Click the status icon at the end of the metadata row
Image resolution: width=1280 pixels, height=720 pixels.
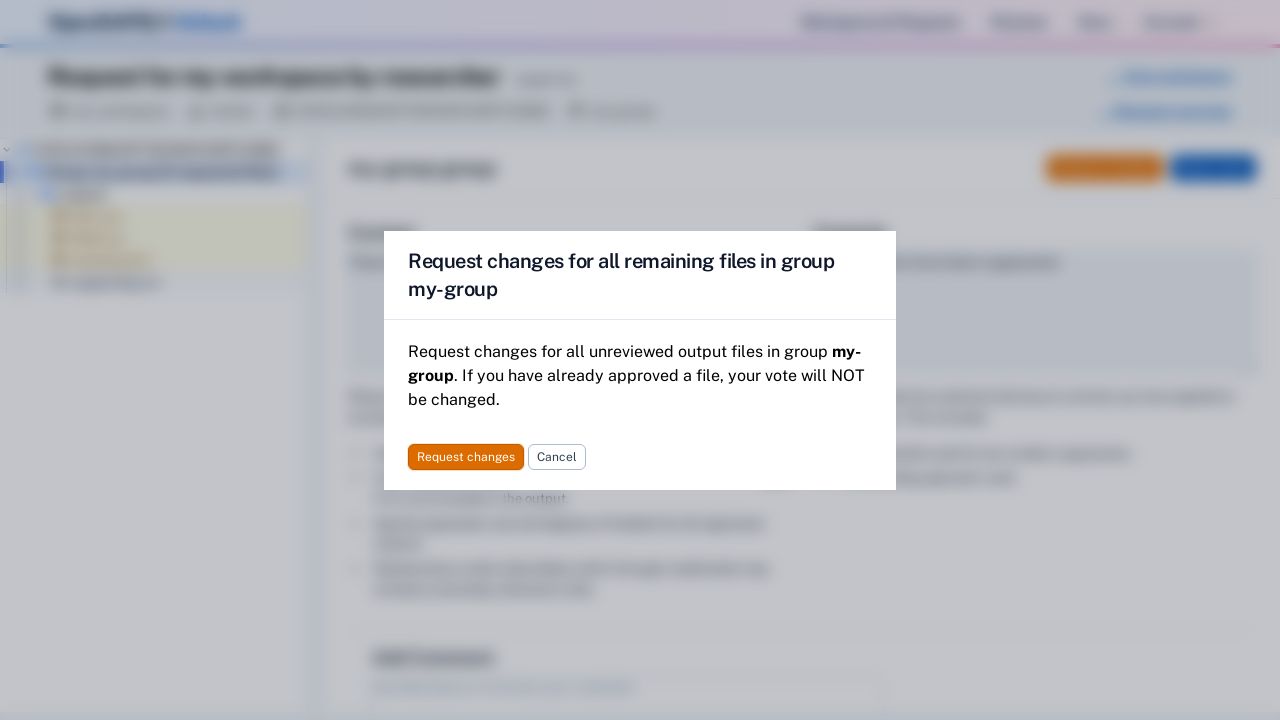coord(578,111)
